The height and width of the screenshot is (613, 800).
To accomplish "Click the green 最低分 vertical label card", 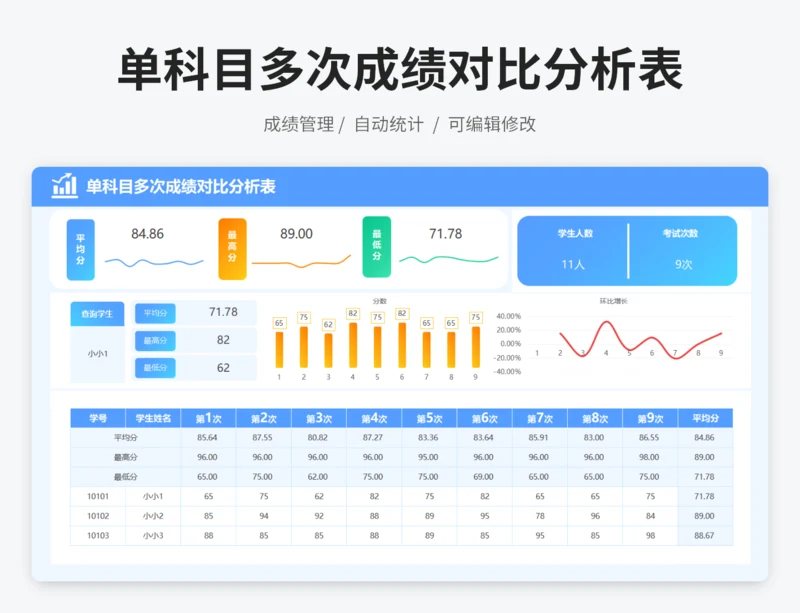I will tap(377, 247).
